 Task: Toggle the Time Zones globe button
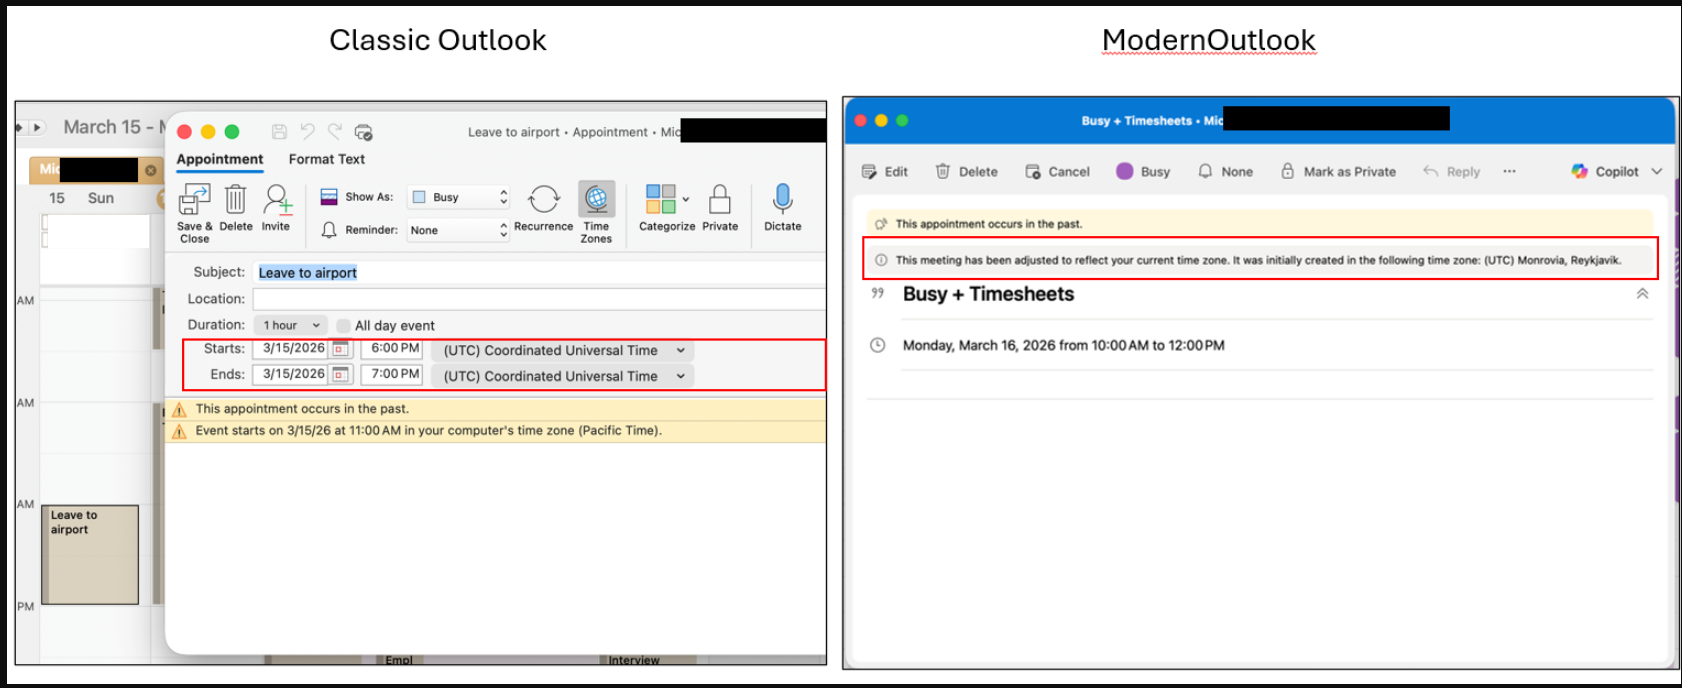coord(596,199)
